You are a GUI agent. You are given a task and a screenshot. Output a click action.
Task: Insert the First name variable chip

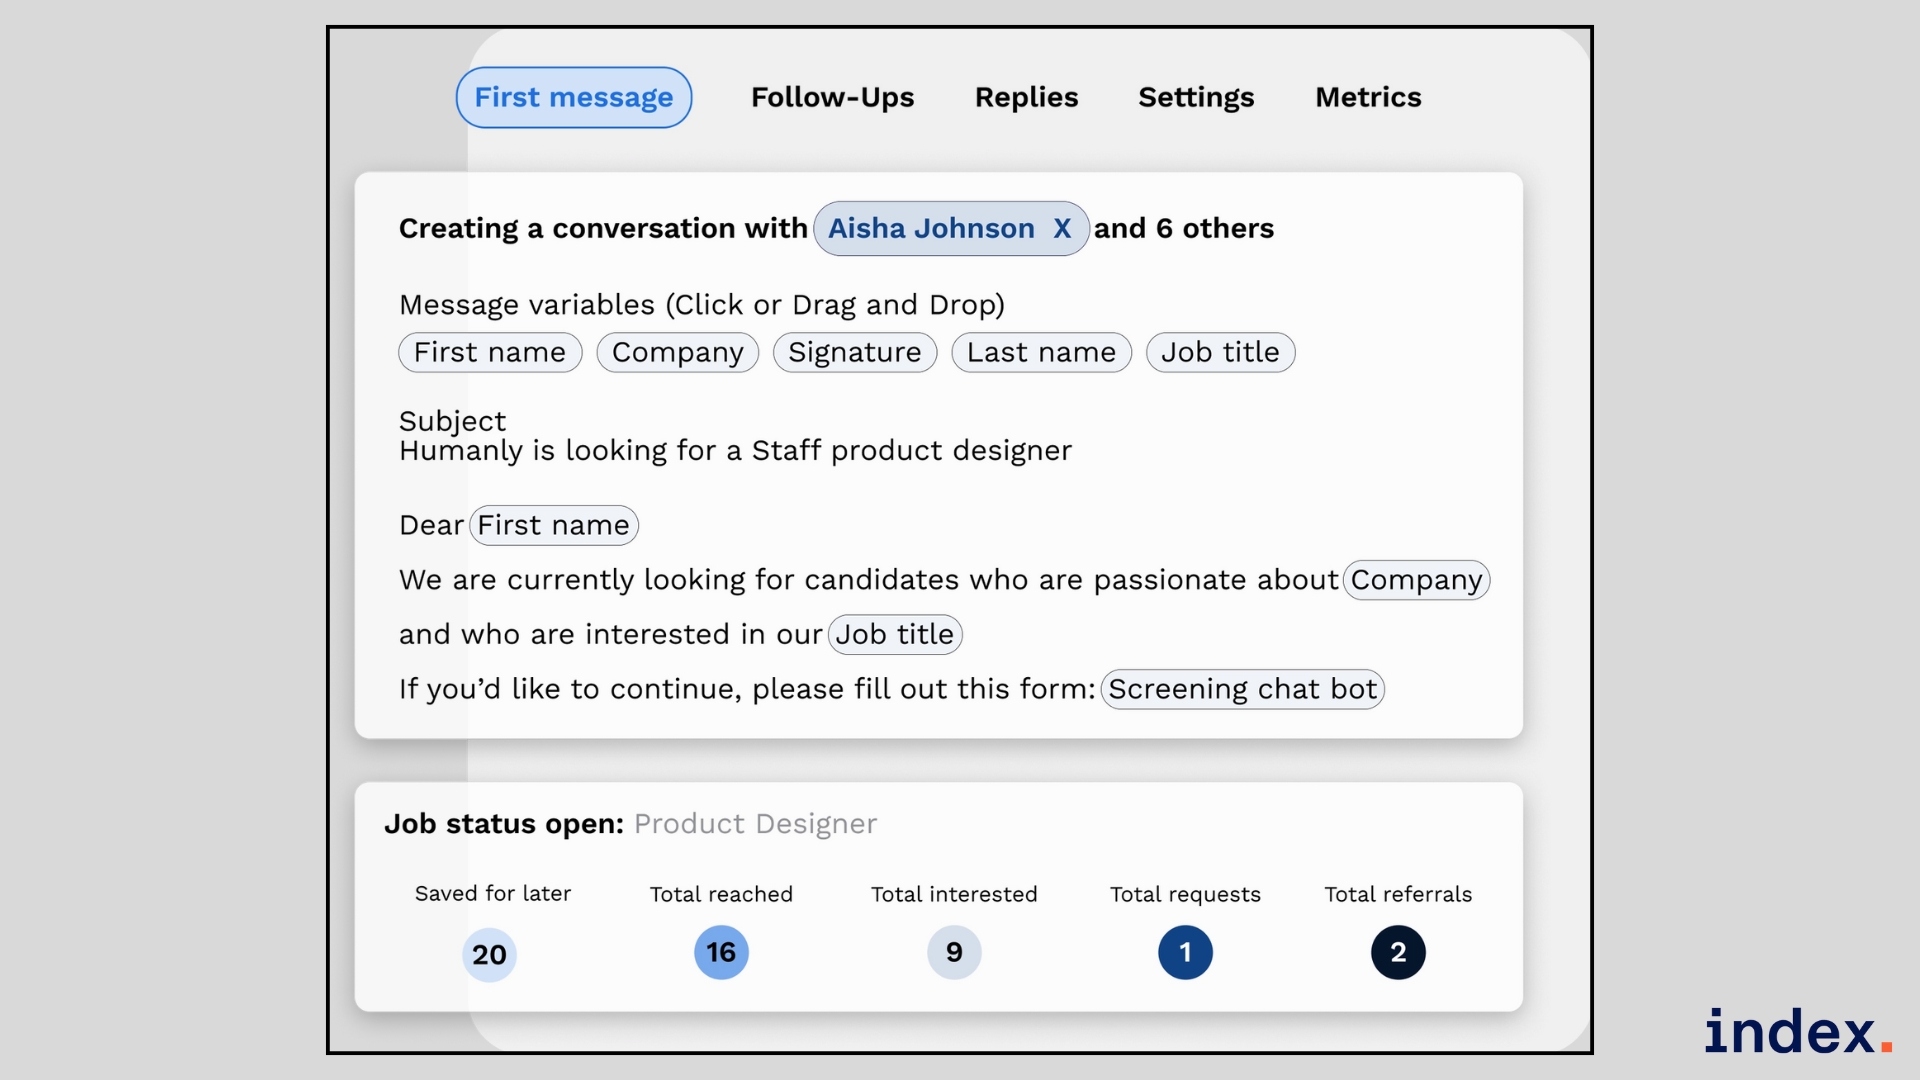click(x=490, y=352)
